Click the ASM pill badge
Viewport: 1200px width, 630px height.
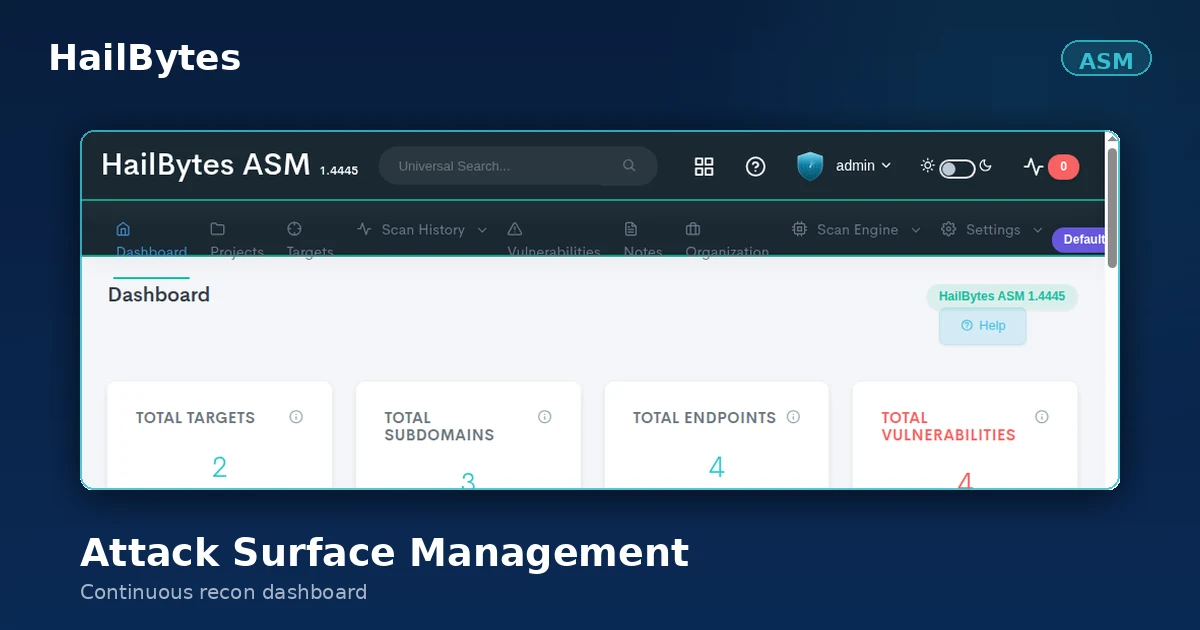1106,60
